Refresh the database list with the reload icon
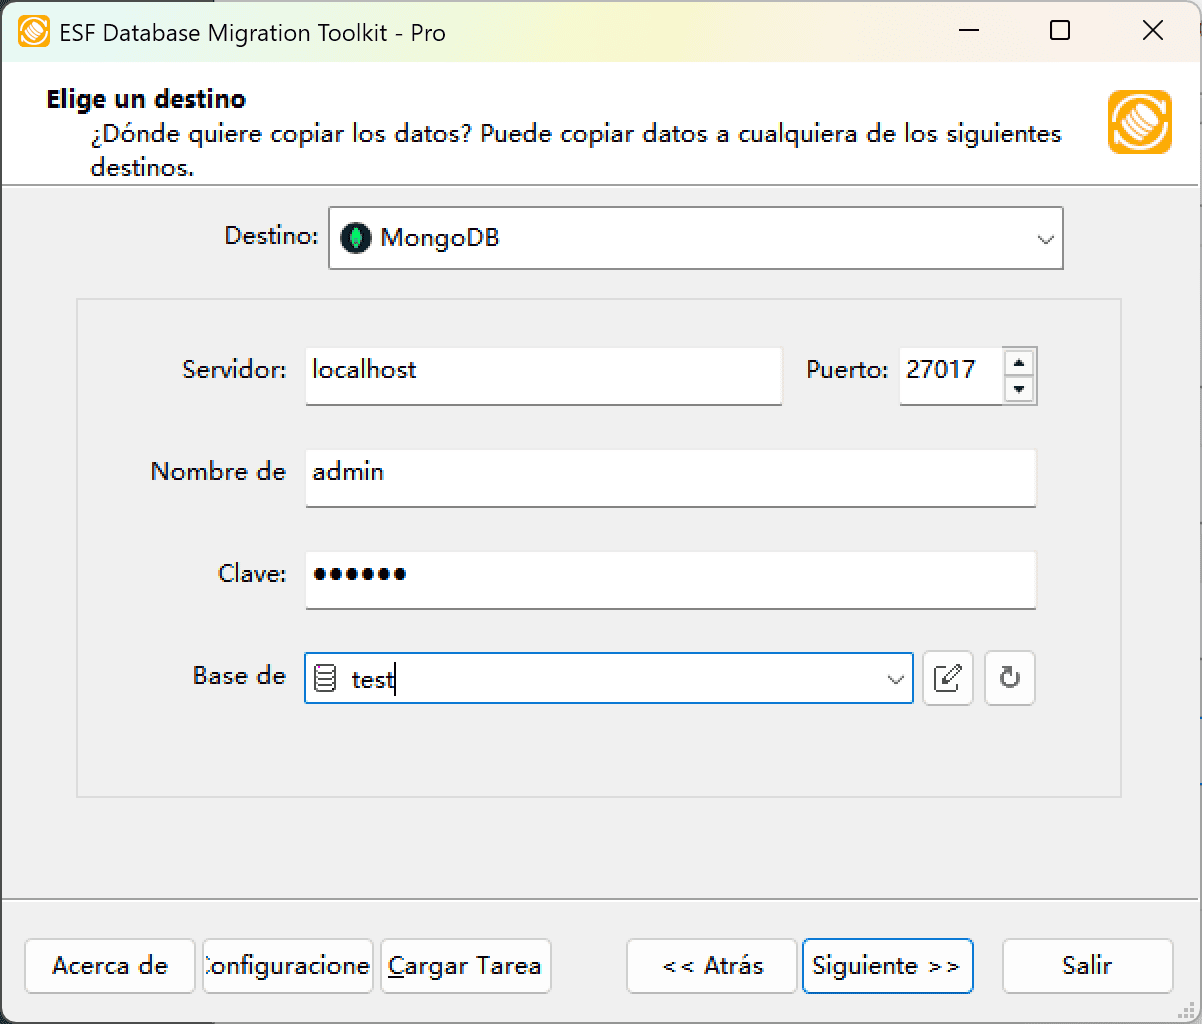Image resolution: width=1202 pixels, height=1024 pixels. 1009,678
